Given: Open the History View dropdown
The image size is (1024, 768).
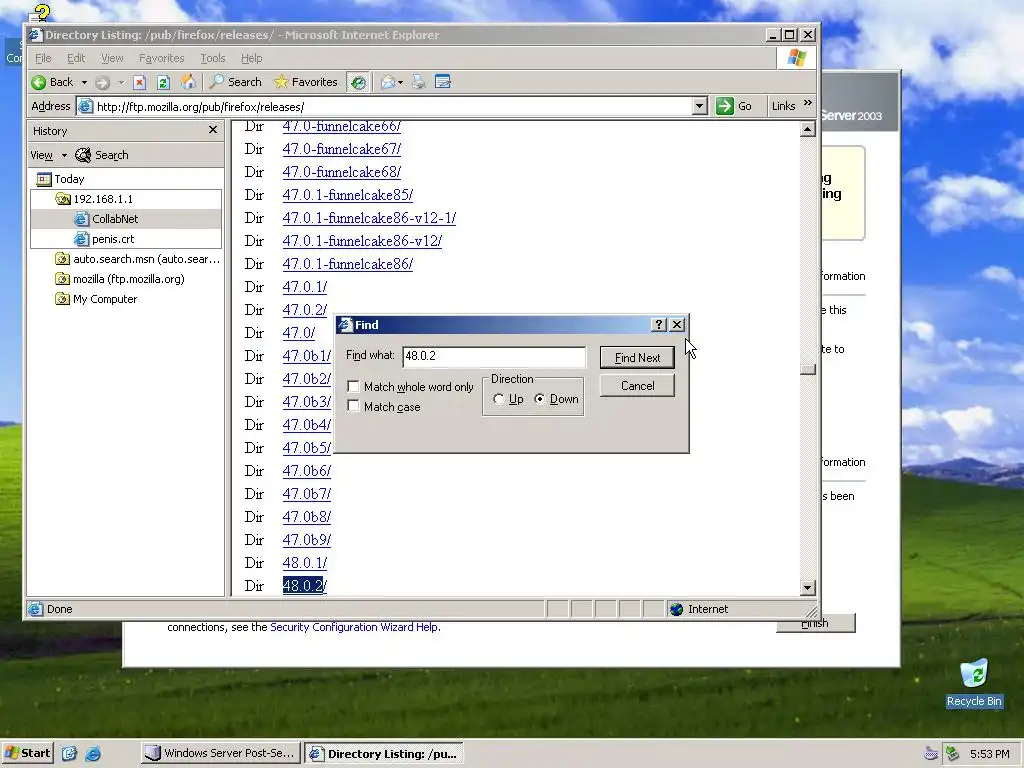Looking at the screenshot, I should (x=48, y=155).
